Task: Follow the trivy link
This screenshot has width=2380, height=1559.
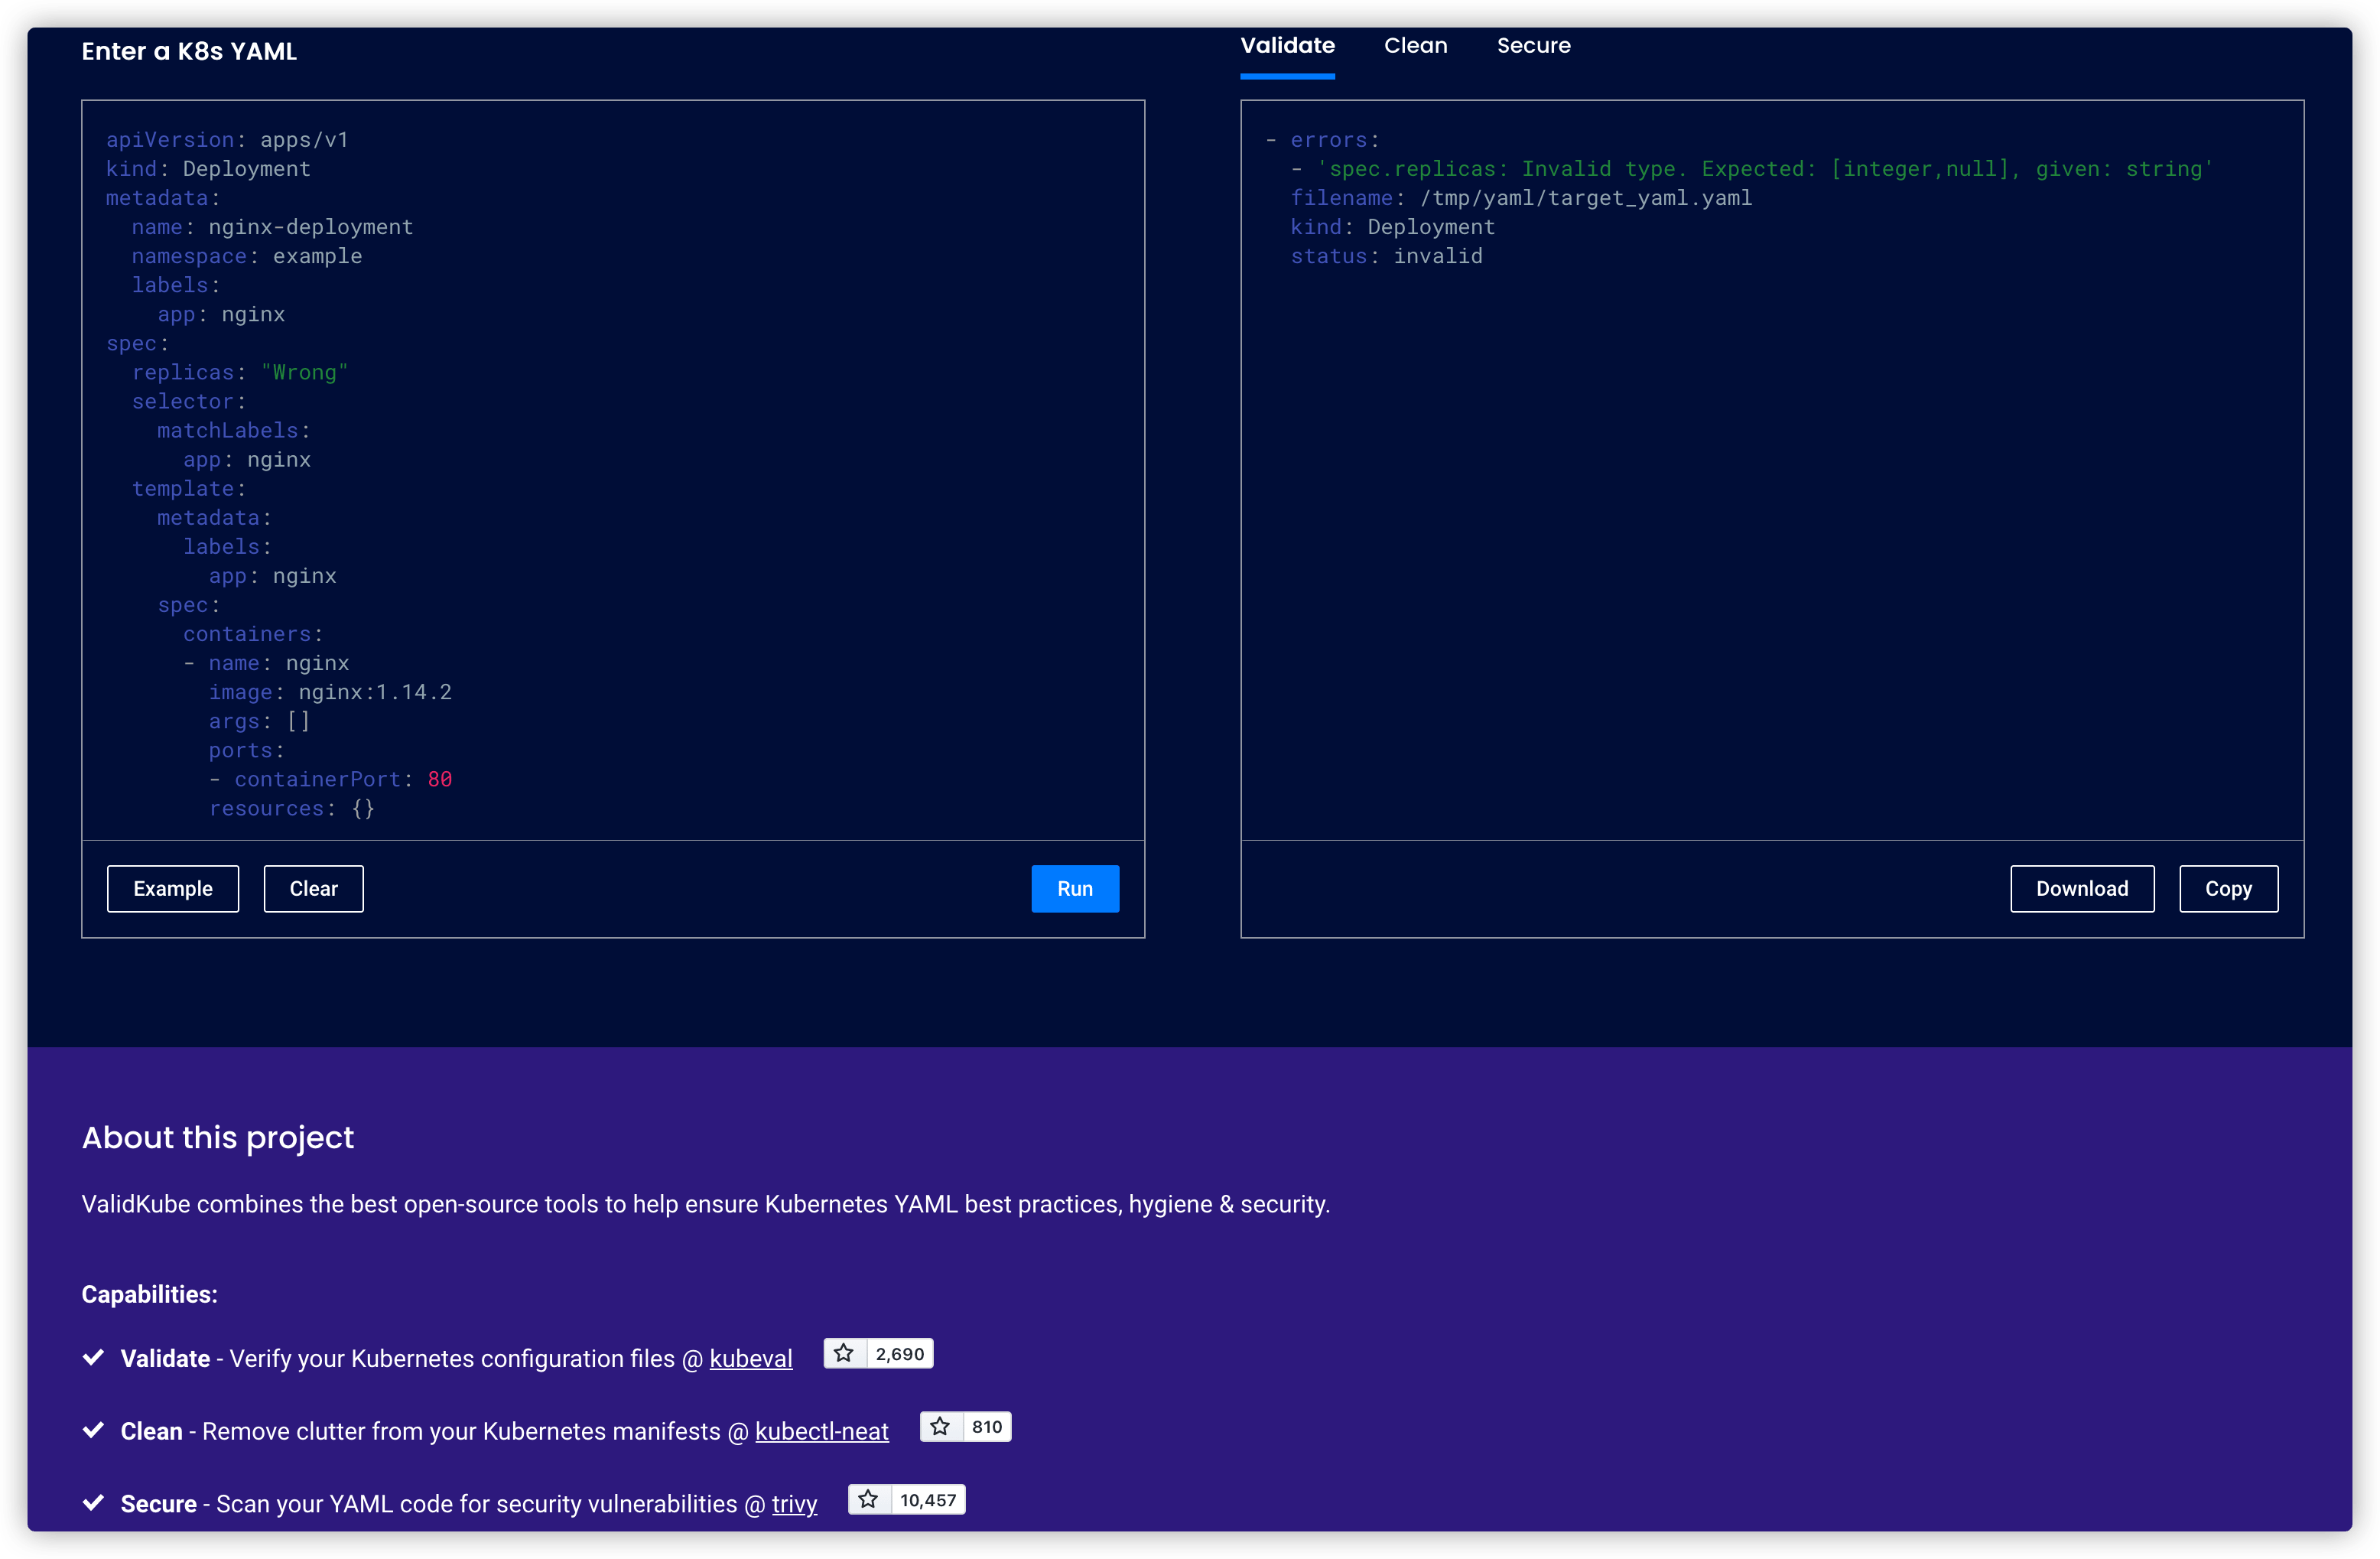Action: click(x=794, y=1505)
